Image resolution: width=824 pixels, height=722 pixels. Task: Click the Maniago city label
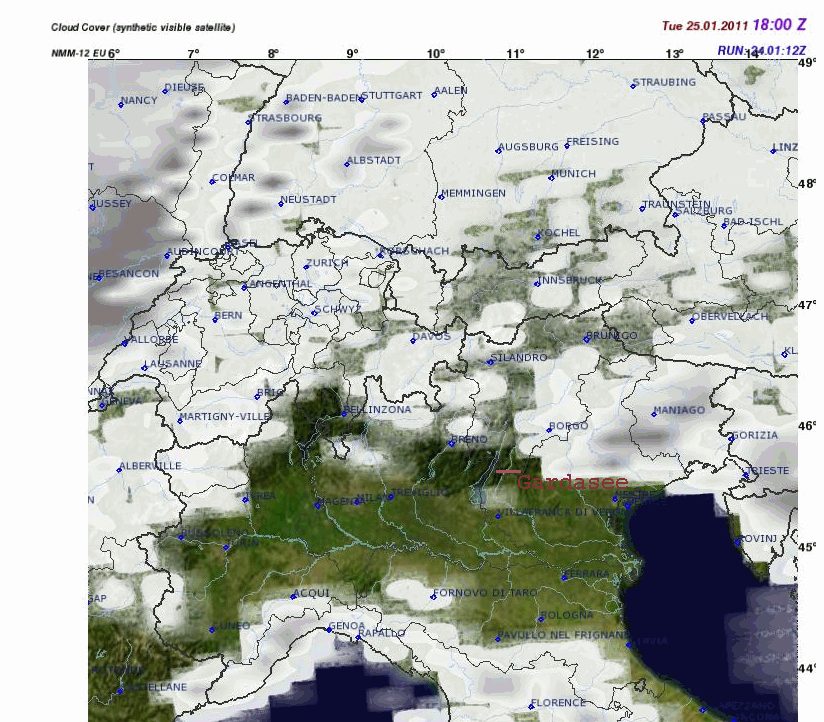click(681, 411)
